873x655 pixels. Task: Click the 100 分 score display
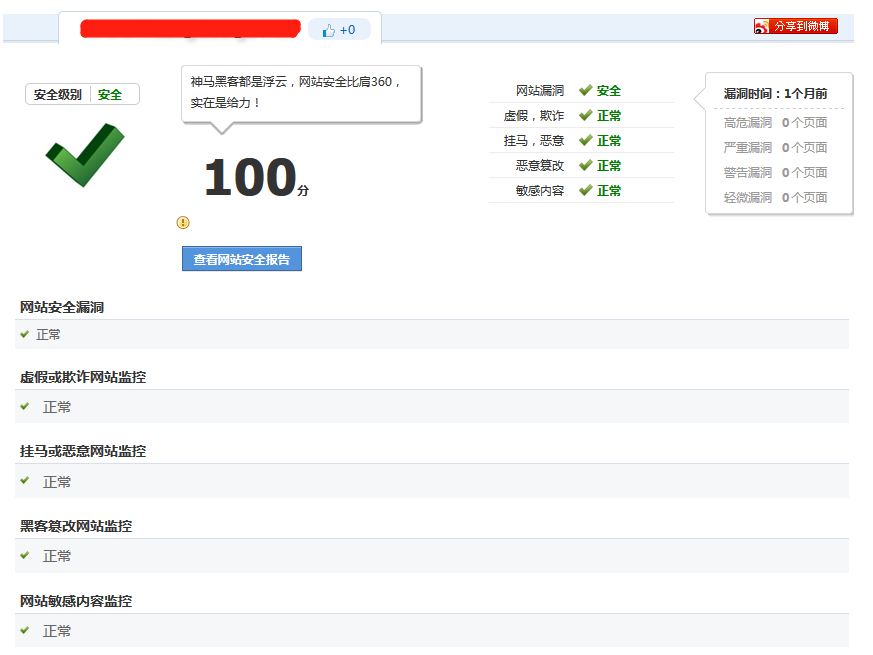pyautogui.click(x=254, y=179)
